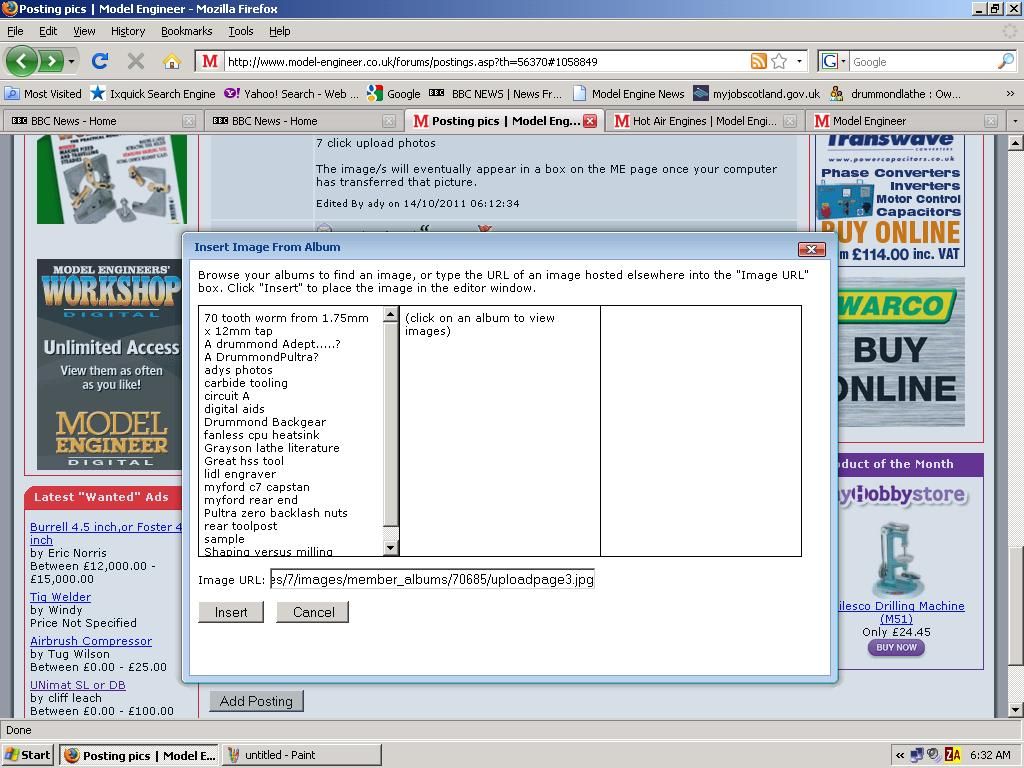Open the address bar history dropdown
1024x768 pixels.
coord(799,61)
